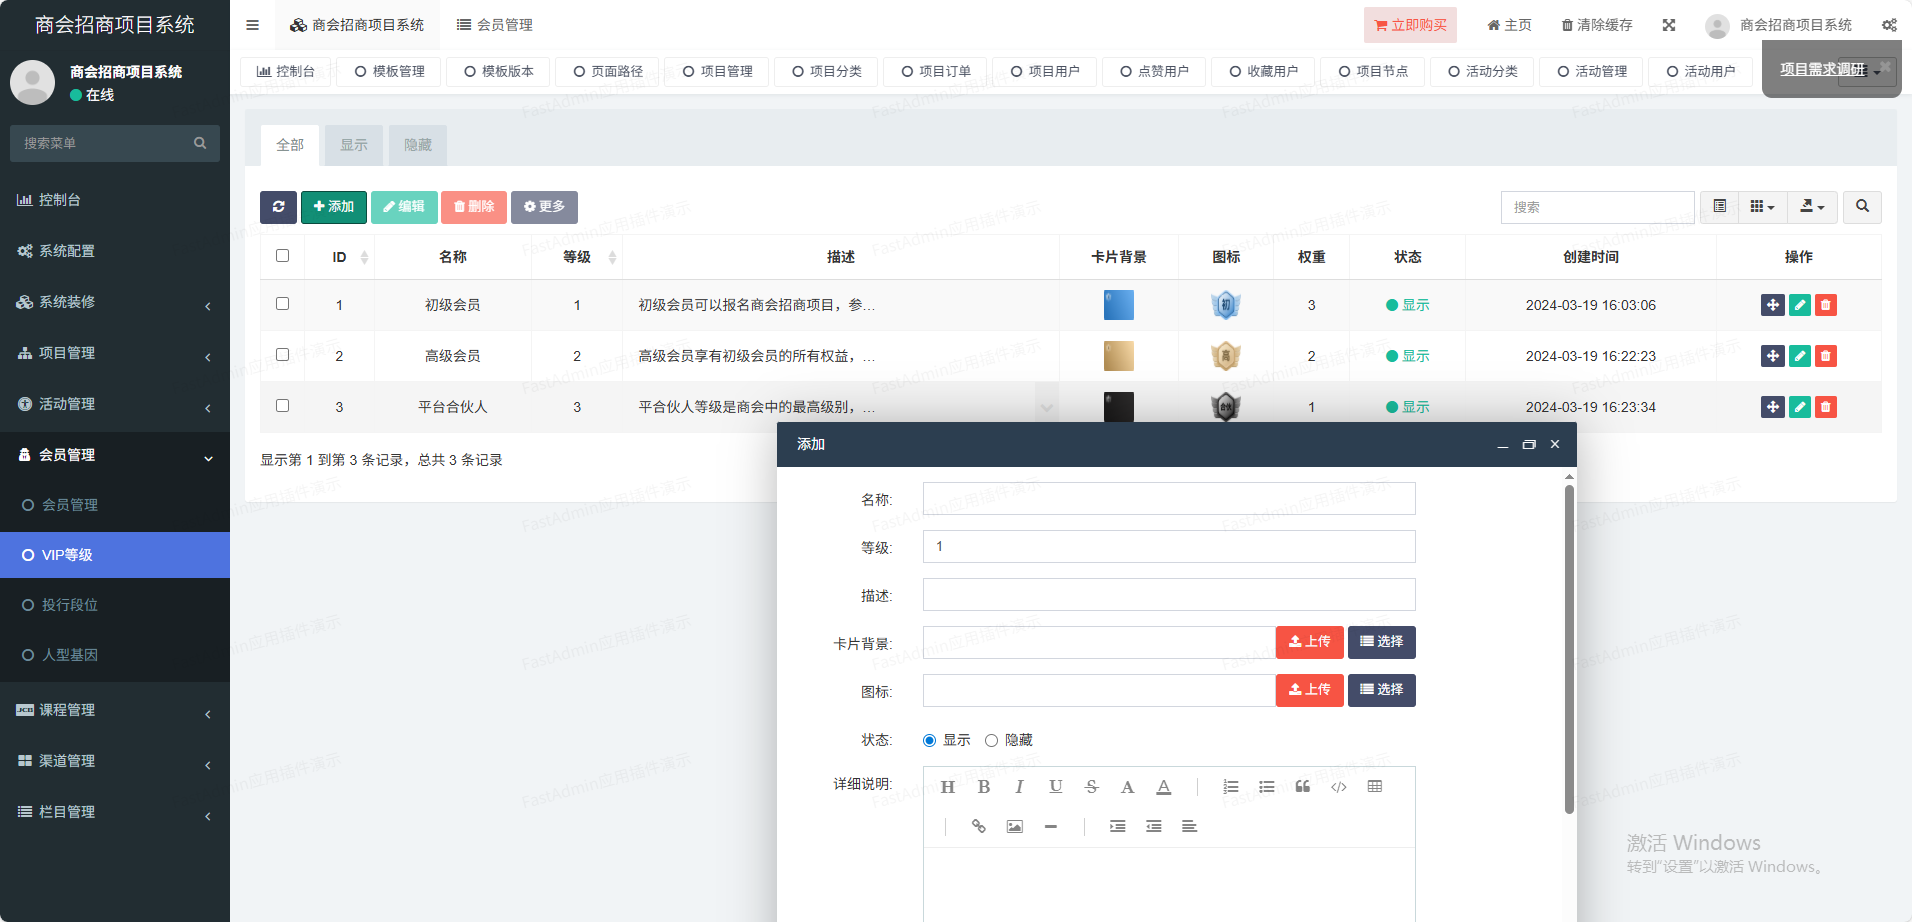
Task: Click the blockquote icon in editor toolbar
Action: point(1302,787)
